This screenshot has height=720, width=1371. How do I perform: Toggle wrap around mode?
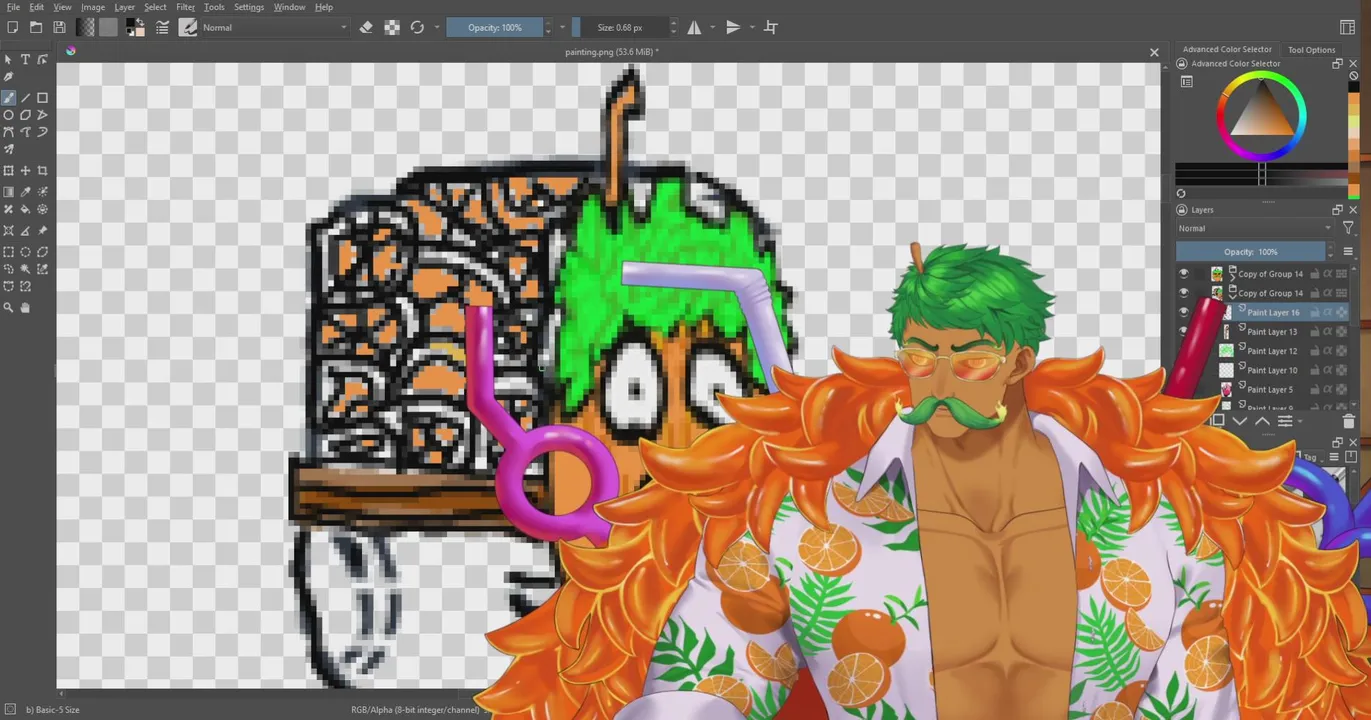tap(771, 27)
